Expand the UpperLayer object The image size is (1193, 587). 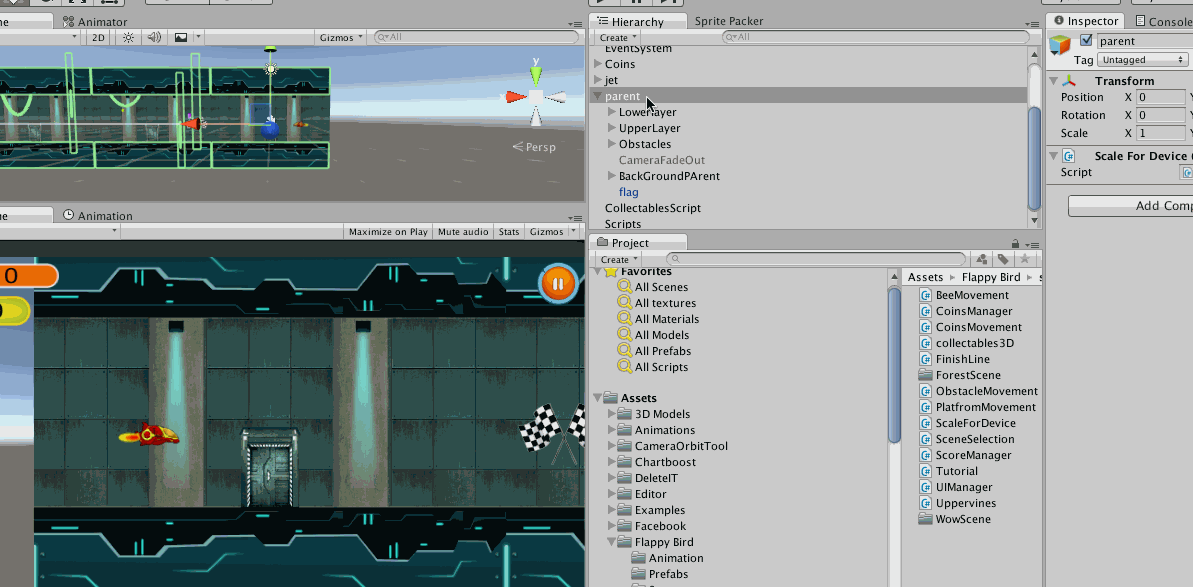[x=612, y=128]
